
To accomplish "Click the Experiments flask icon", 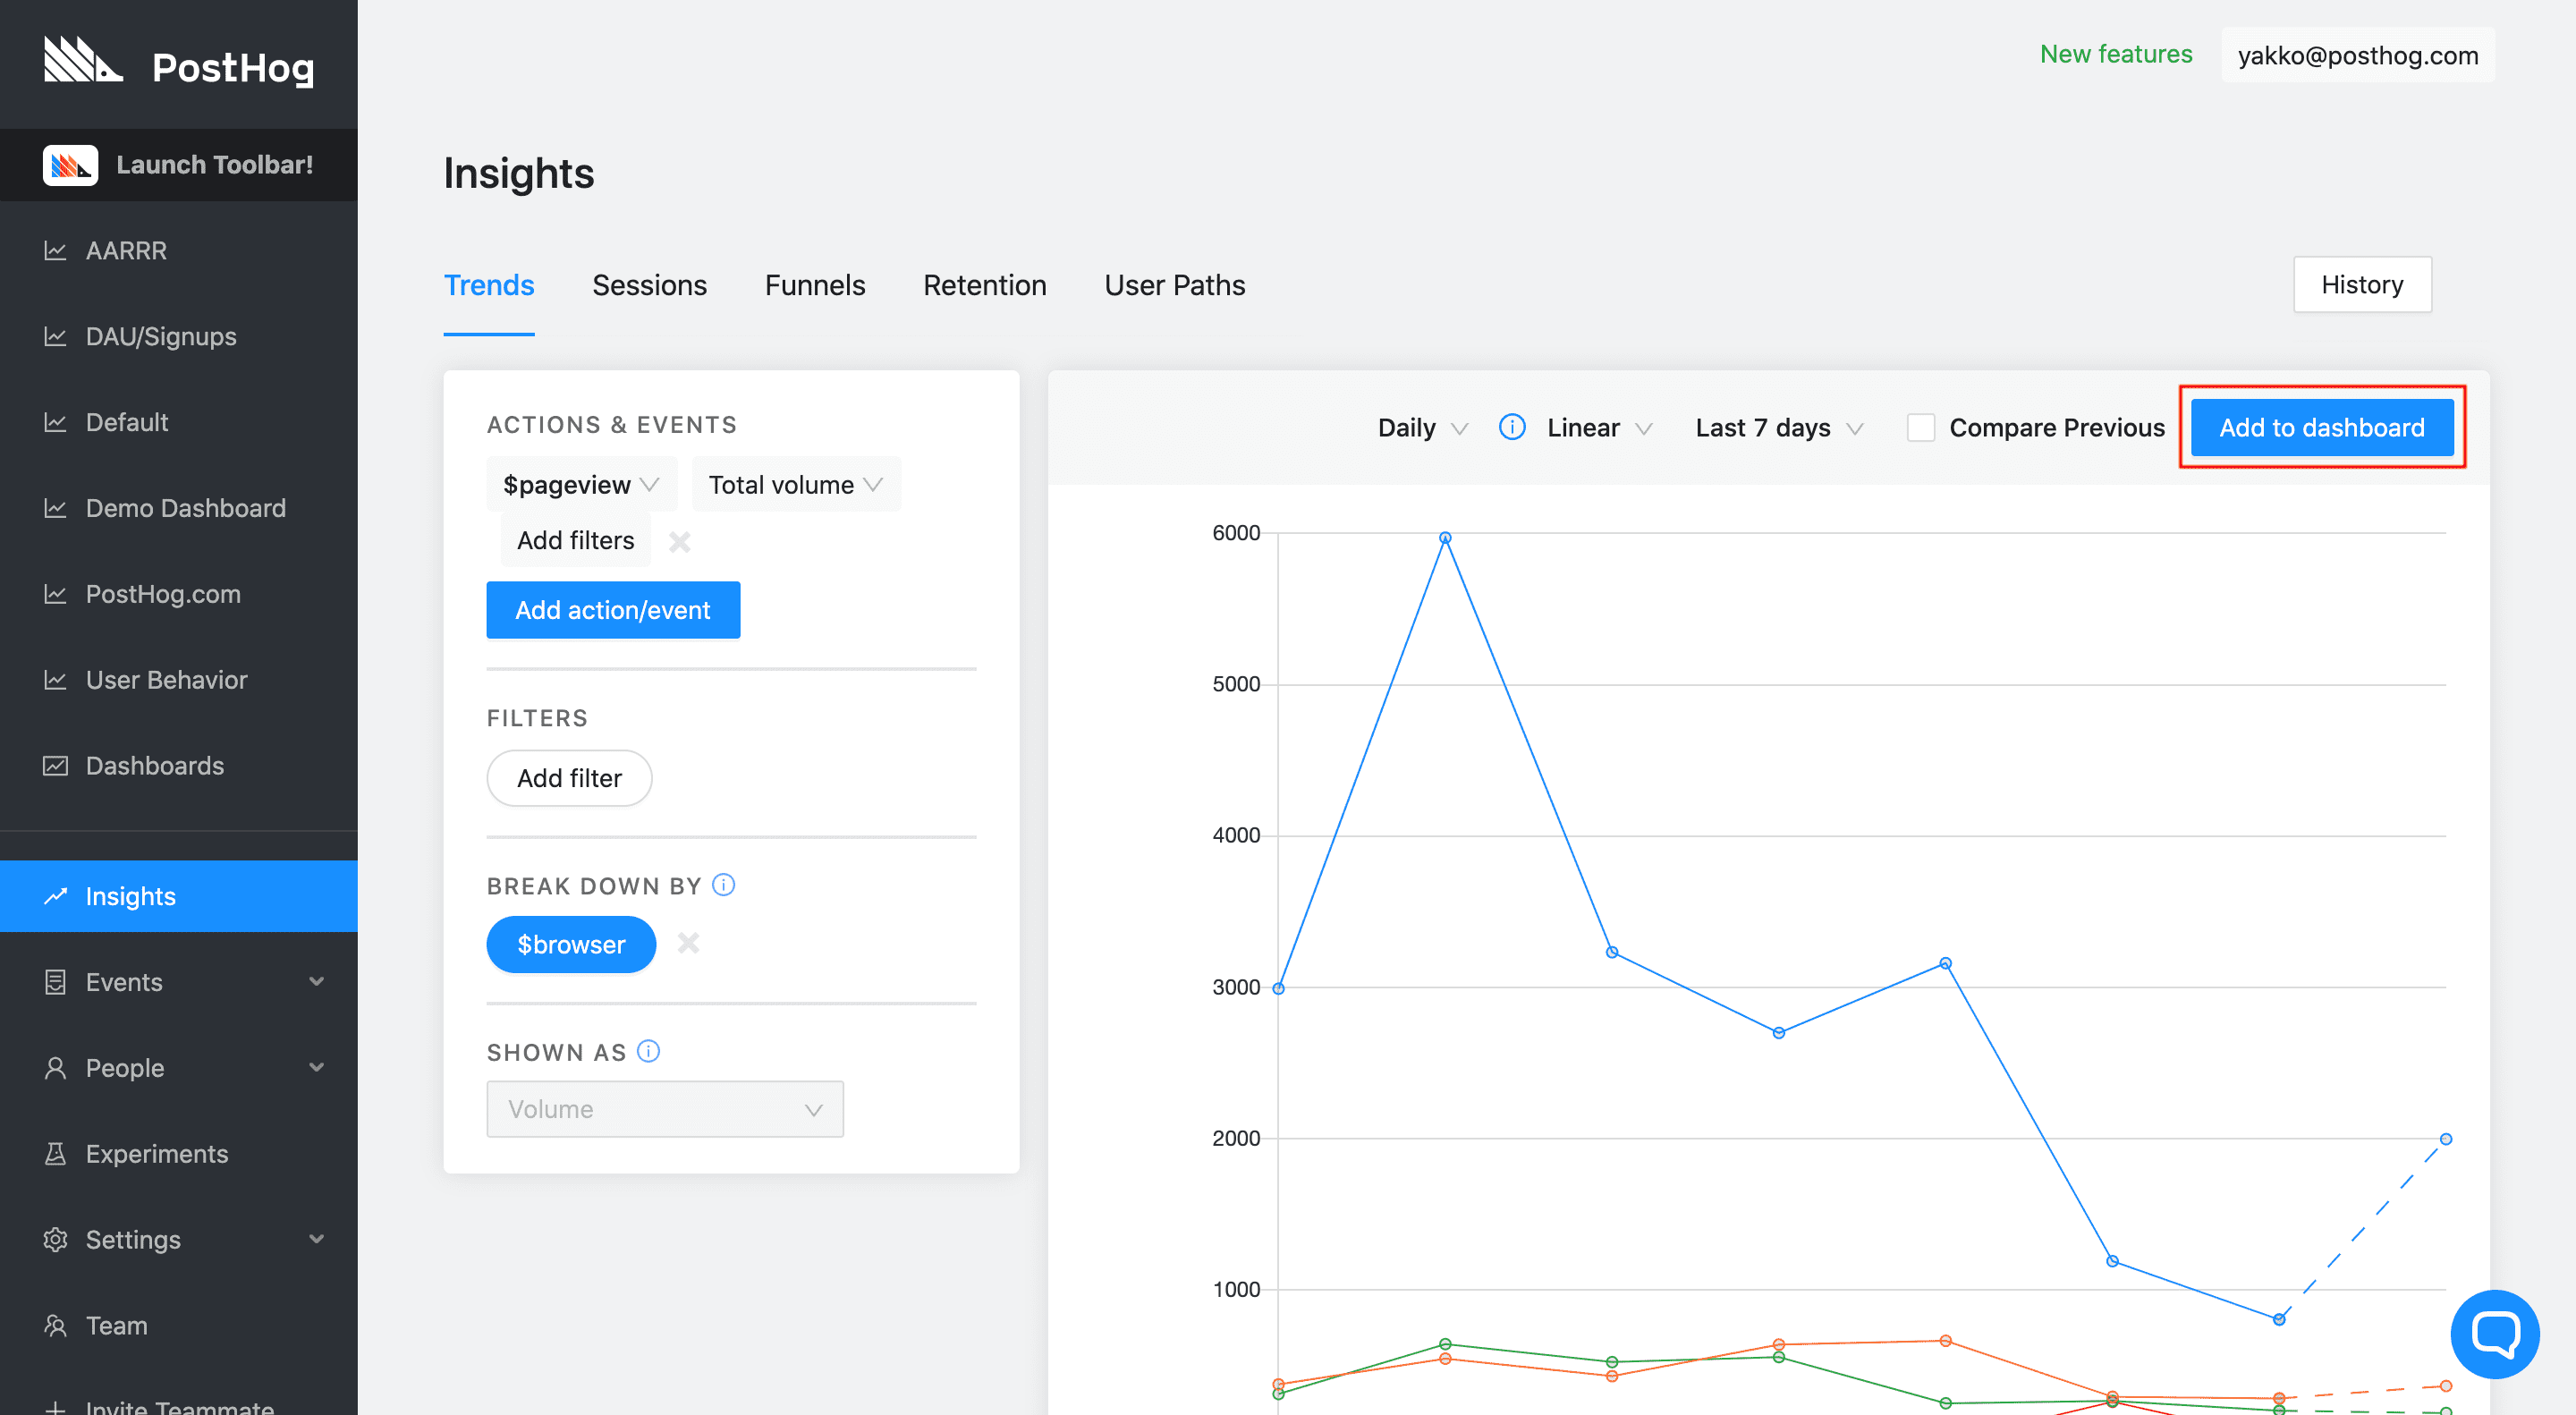I will pyautogui.click(x=55, y=1154).
